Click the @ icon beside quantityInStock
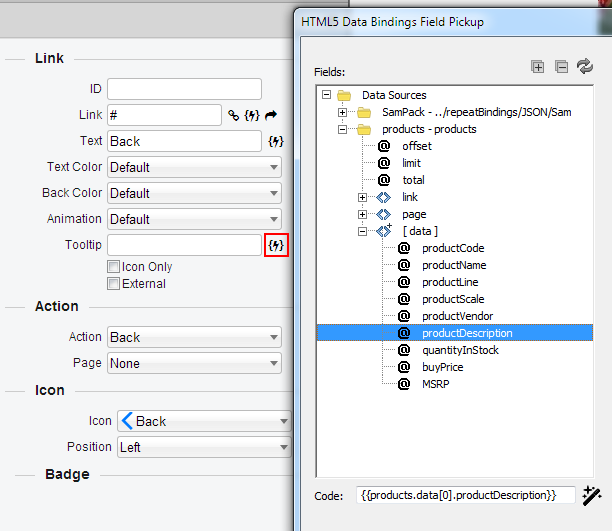 (404, 350)
